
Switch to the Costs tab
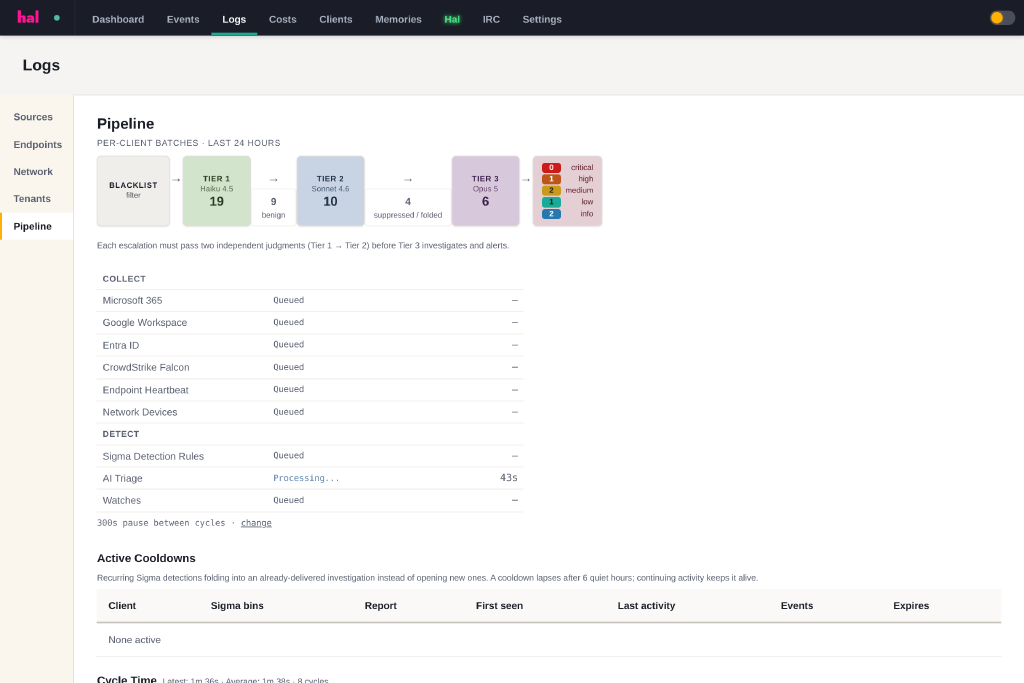click(x=283, y=20)
